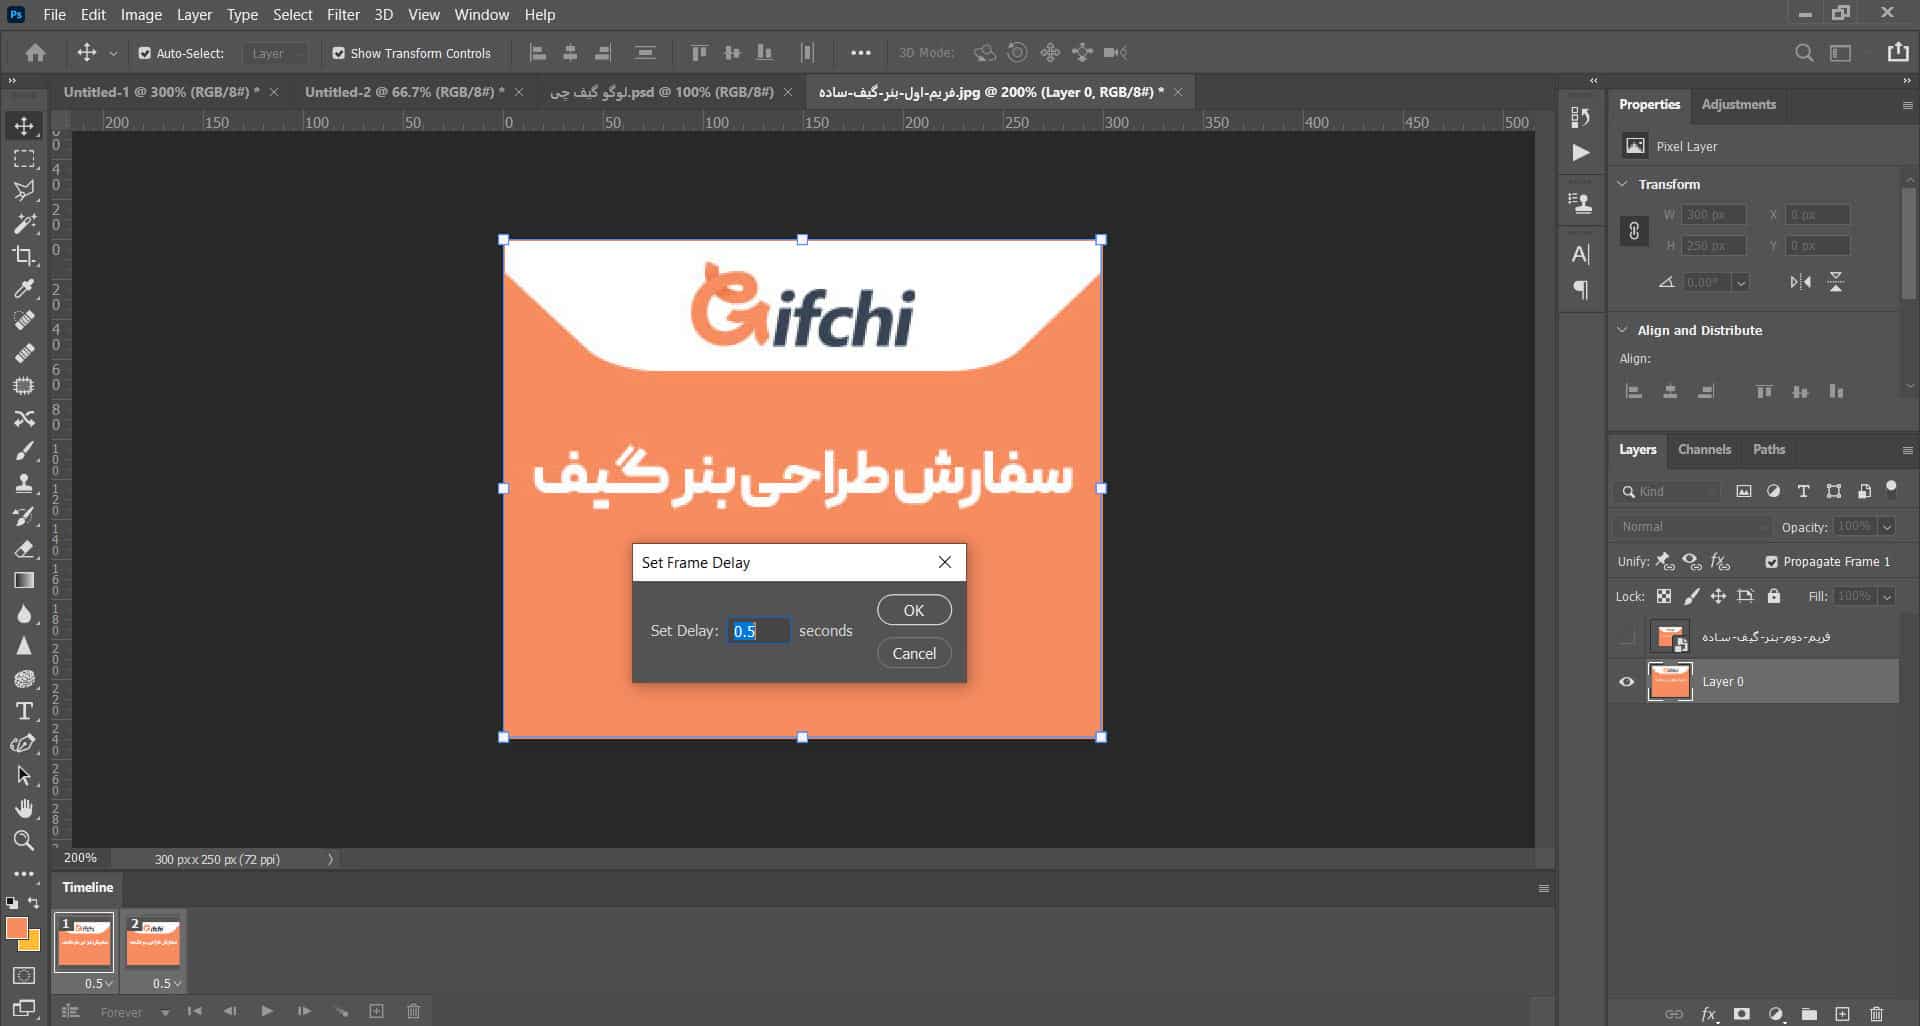This screenshot has height=1026, width=1920.
Task: Close the Set Frame Delay dialog
Action: [945, 562]
